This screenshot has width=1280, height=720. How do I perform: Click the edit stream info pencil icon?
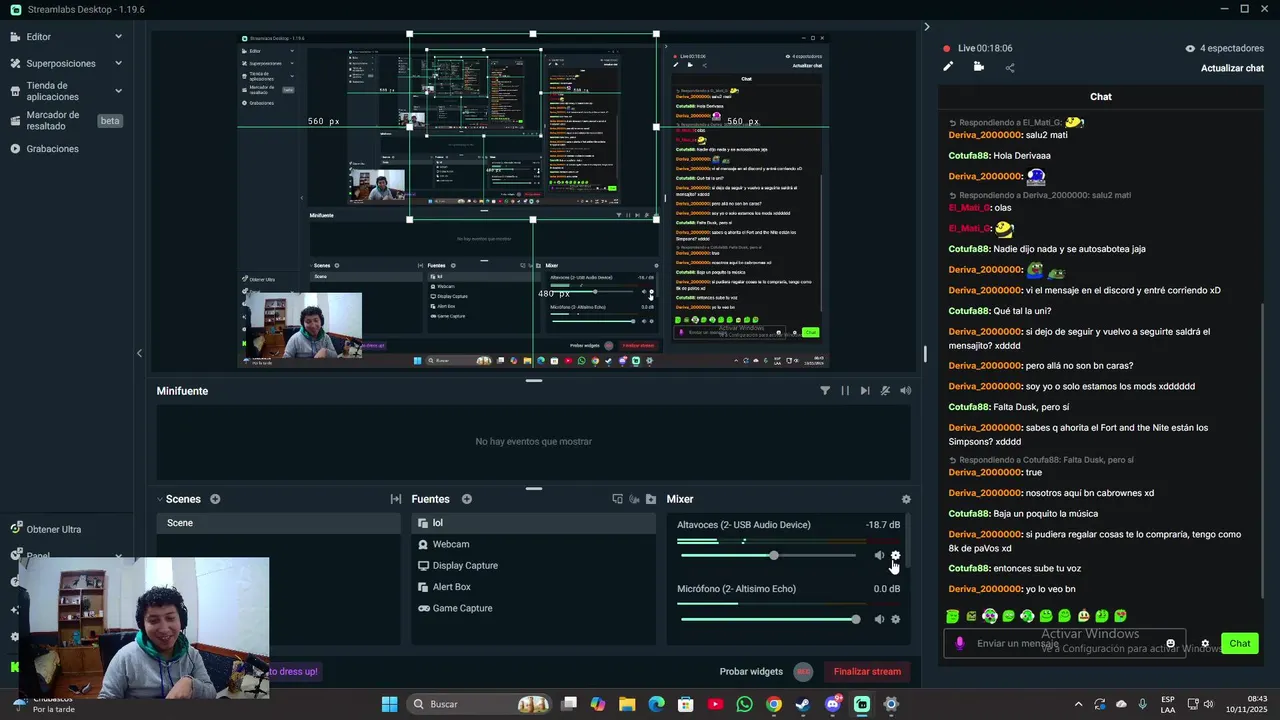948,67
